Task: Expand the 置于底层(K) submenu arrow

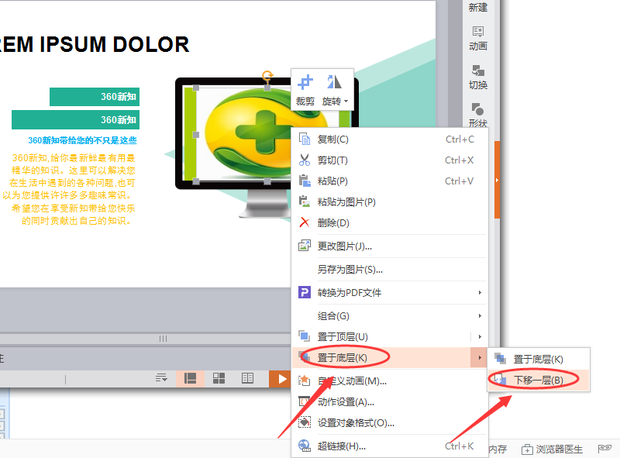Action: [x=480, y=358]
